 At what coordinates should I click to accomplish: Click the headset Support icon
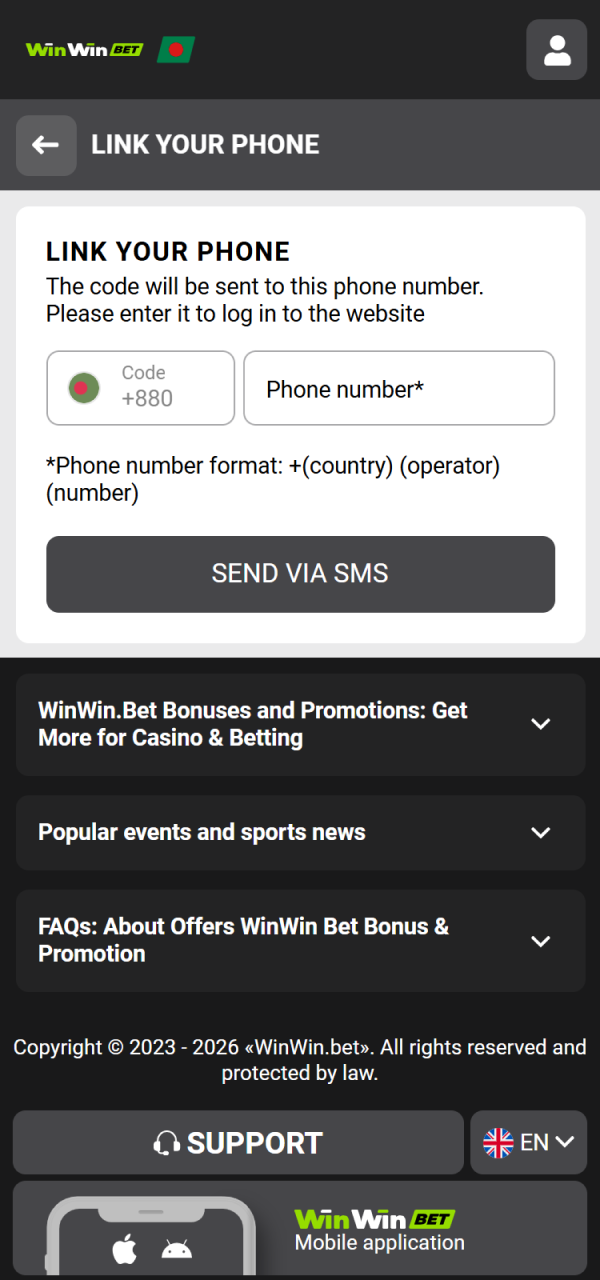click(171, 1142)
